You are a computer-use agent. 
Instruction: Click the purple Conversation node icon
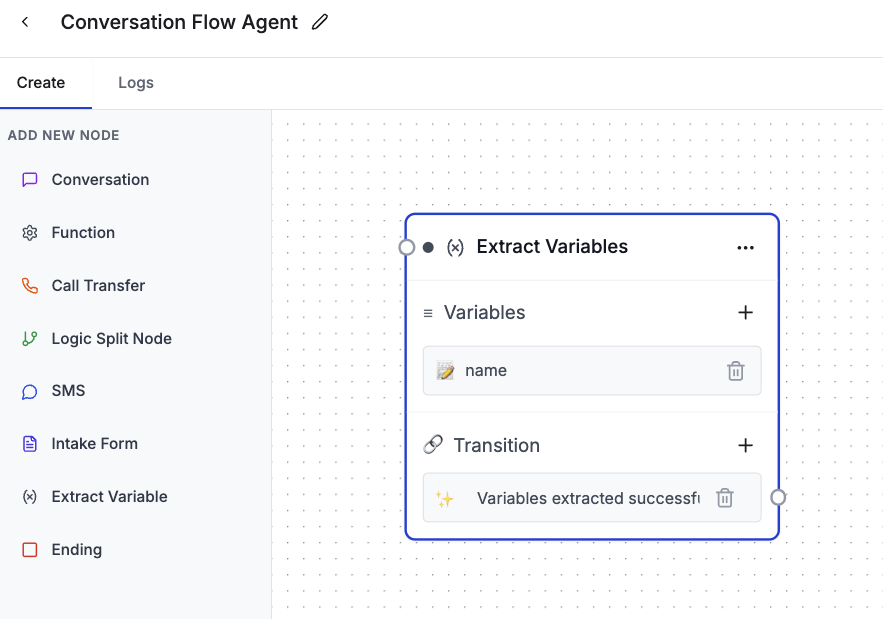coord(29,180)
